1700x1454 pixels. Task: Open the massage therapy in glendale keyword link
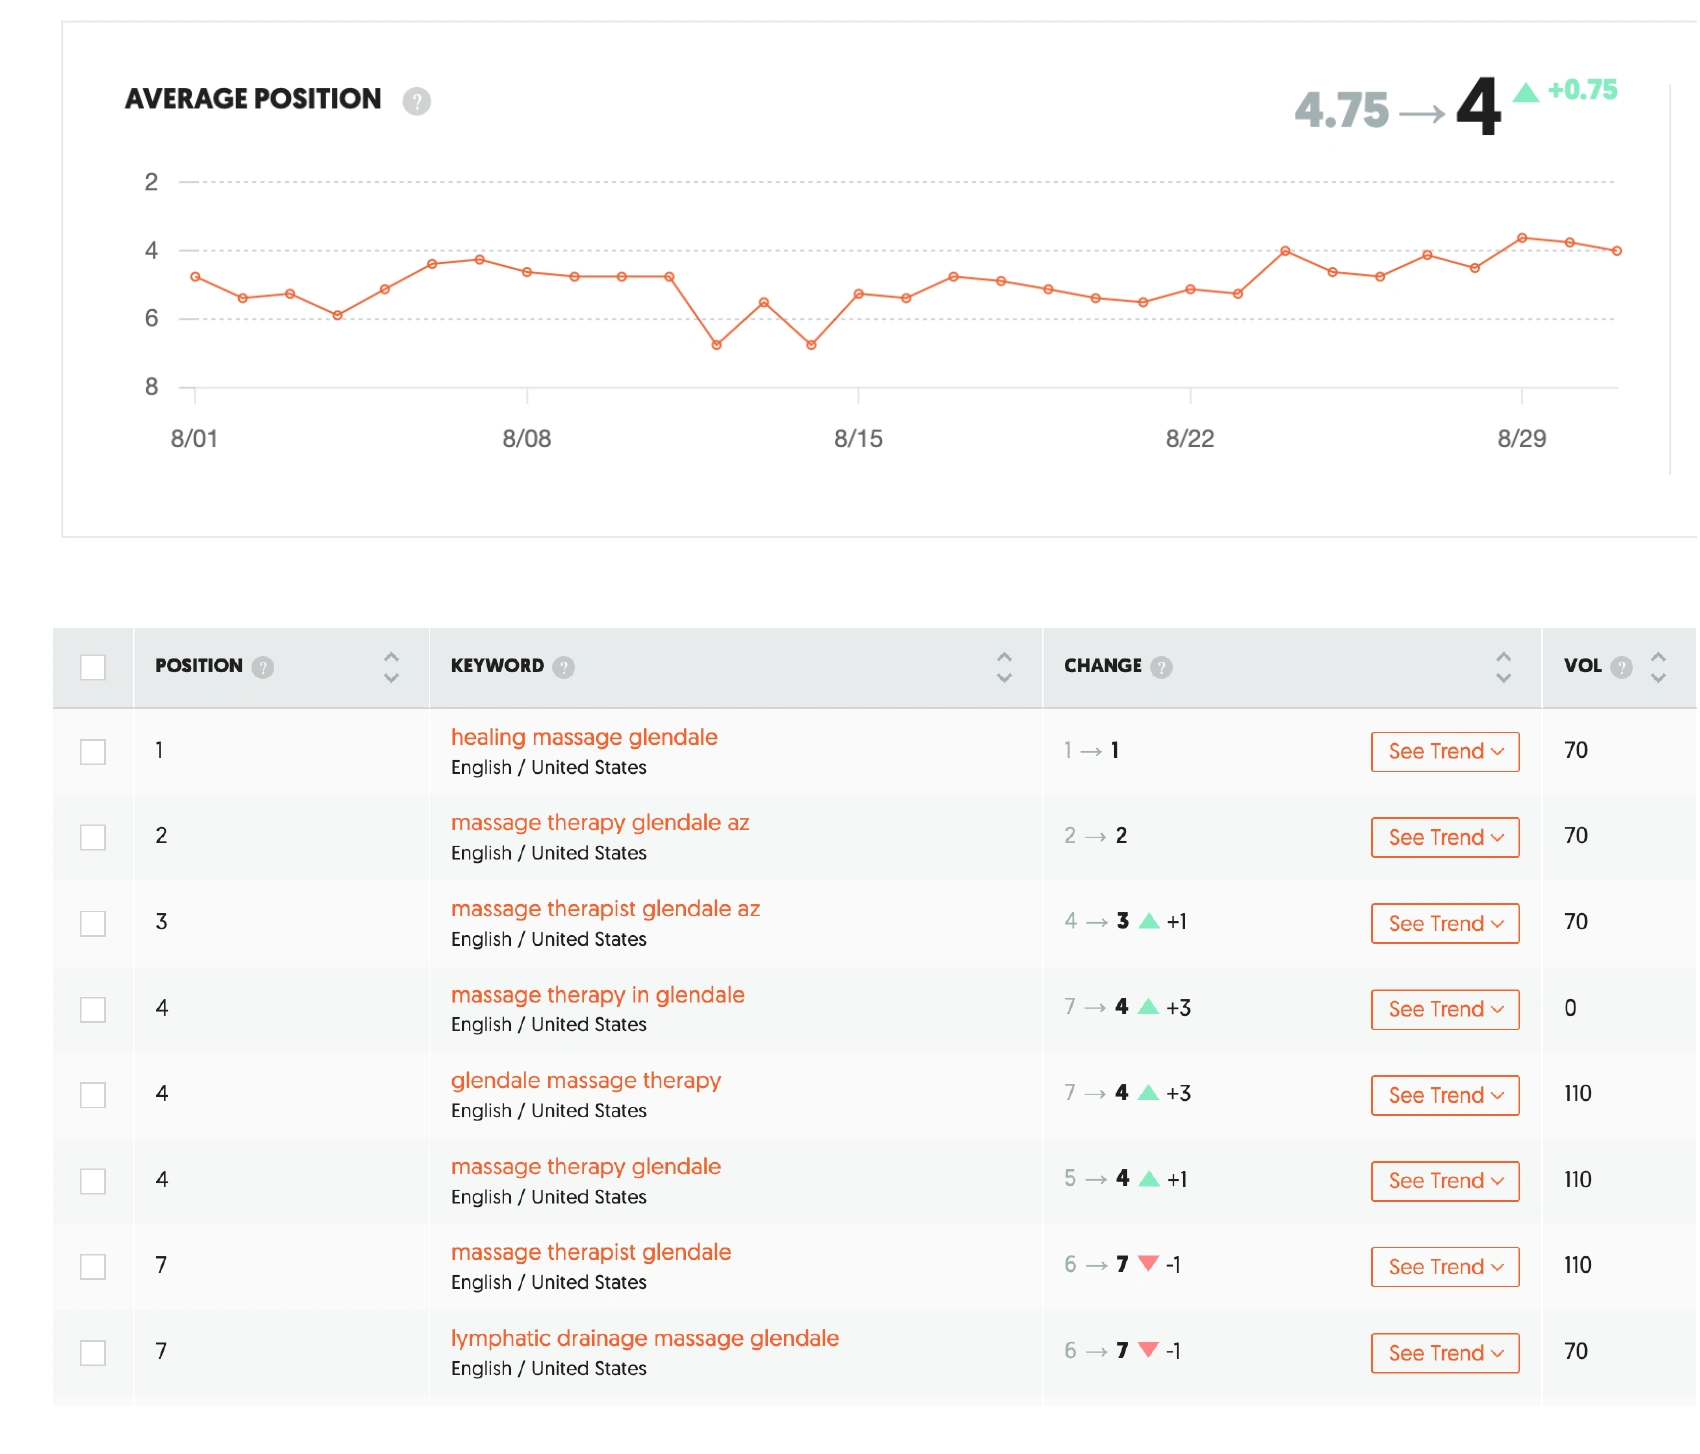tap(597, 995)
